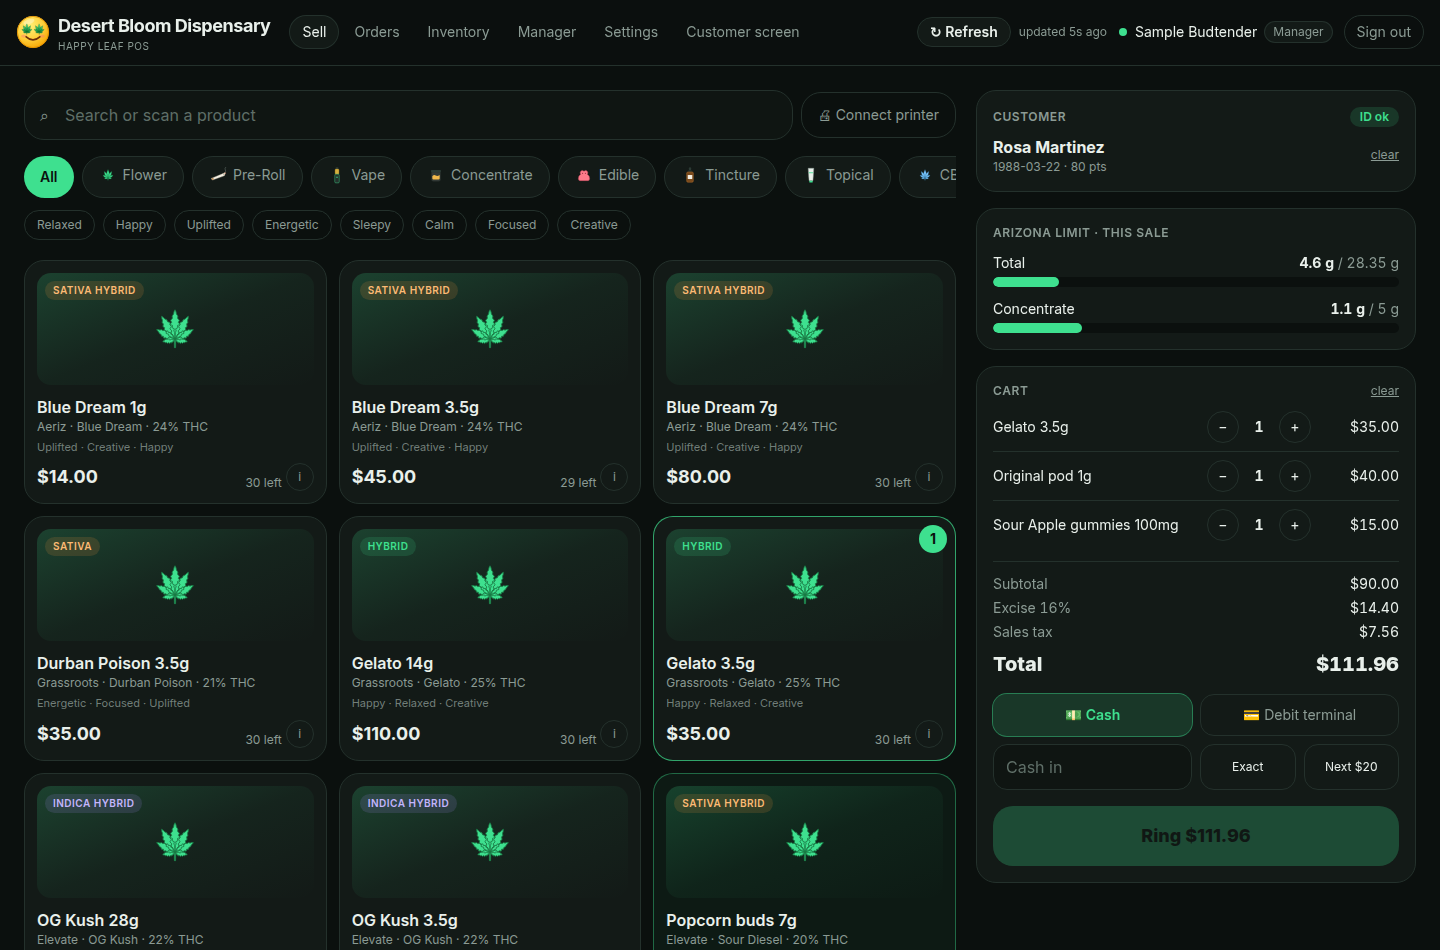Click the Manager role badge
Screen dimensions: 1440x950
(x=1298, y=32)
